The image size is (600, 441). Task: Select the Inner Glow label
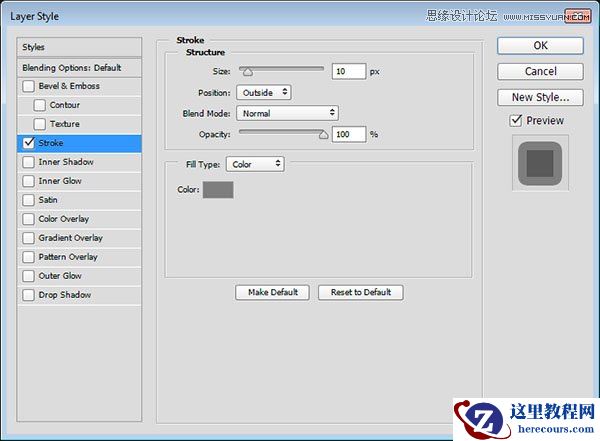click(x=60, y=181)
